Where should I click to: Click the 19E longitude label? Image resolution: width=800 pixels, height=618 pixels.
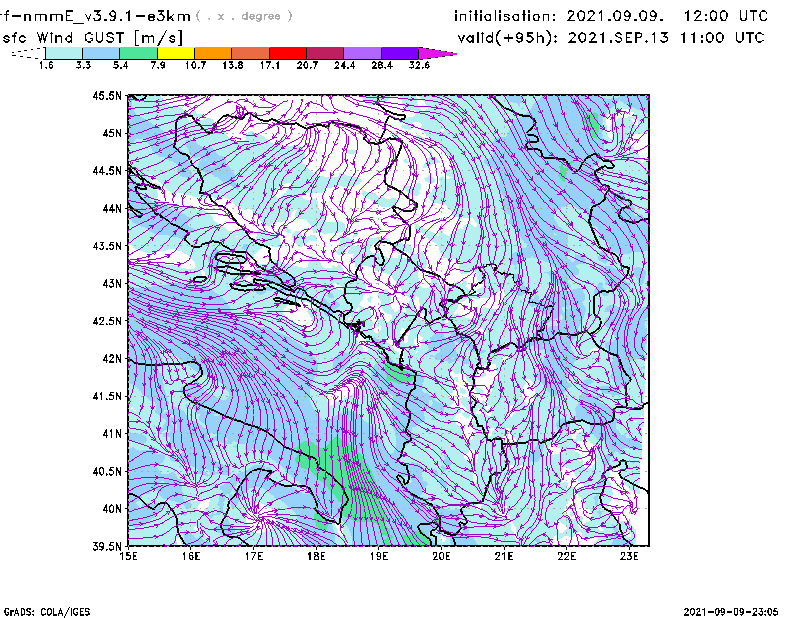coord(379,556)
